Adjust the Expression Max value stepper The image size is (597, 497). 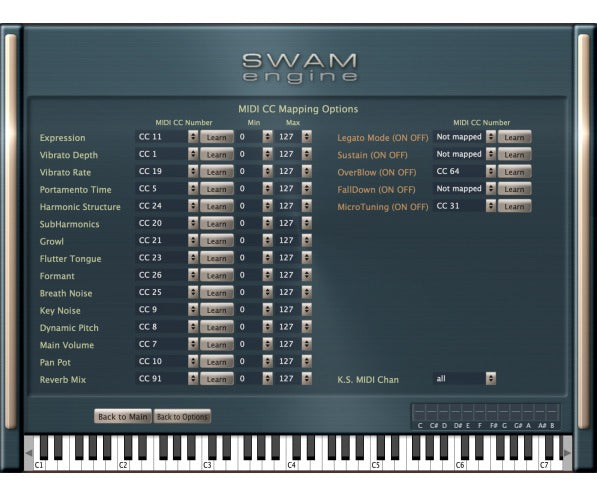(306, 137)
